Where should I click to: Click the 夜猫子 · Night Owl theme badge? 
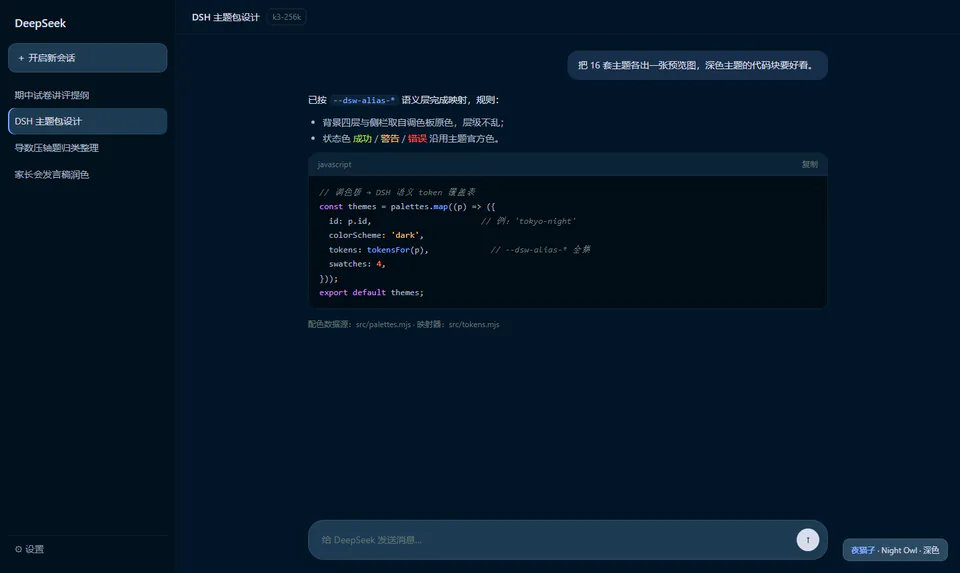pyautogui.click(x=894, y=550)
